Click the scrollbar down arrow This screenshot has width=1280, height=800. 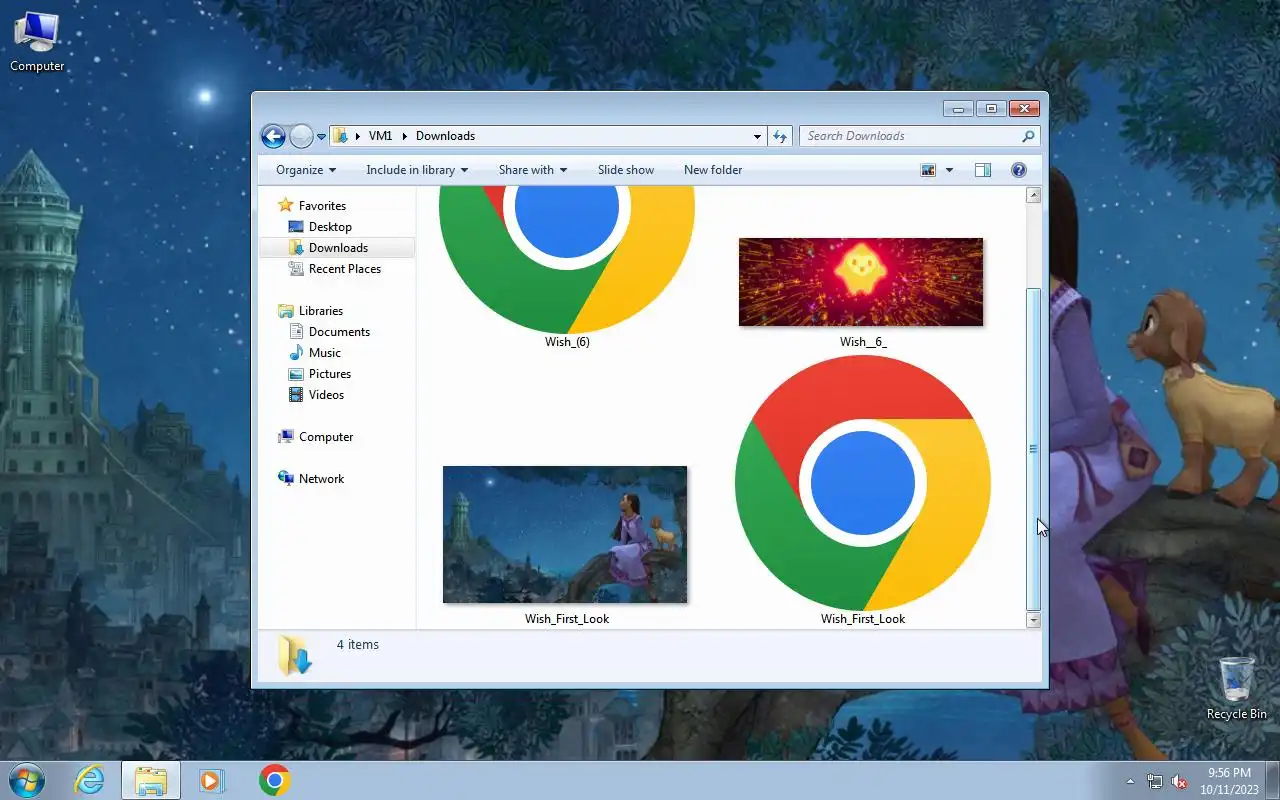(x=1033, y=621)
